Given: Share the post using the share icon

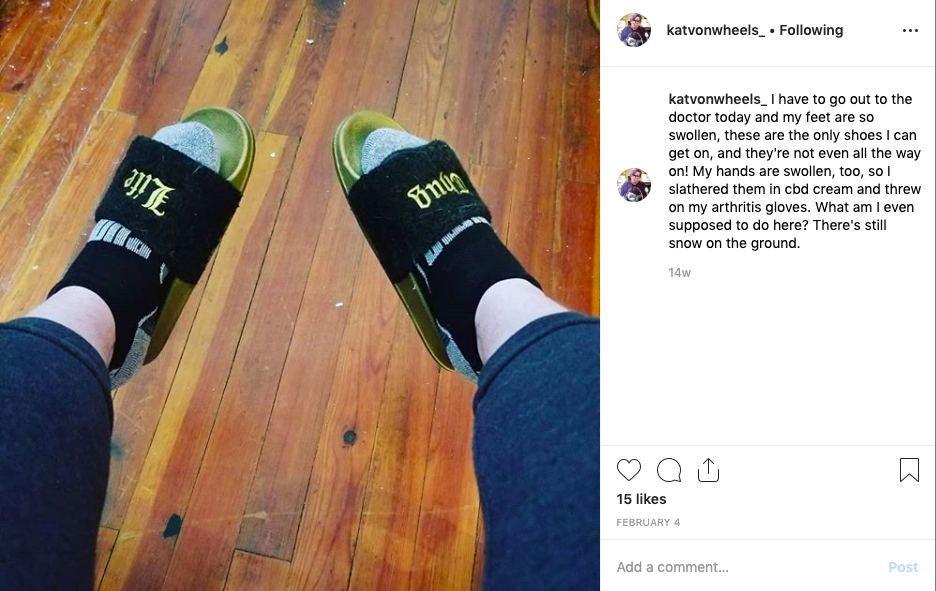Looking at the screenshot, I should (x=708, y=470).
